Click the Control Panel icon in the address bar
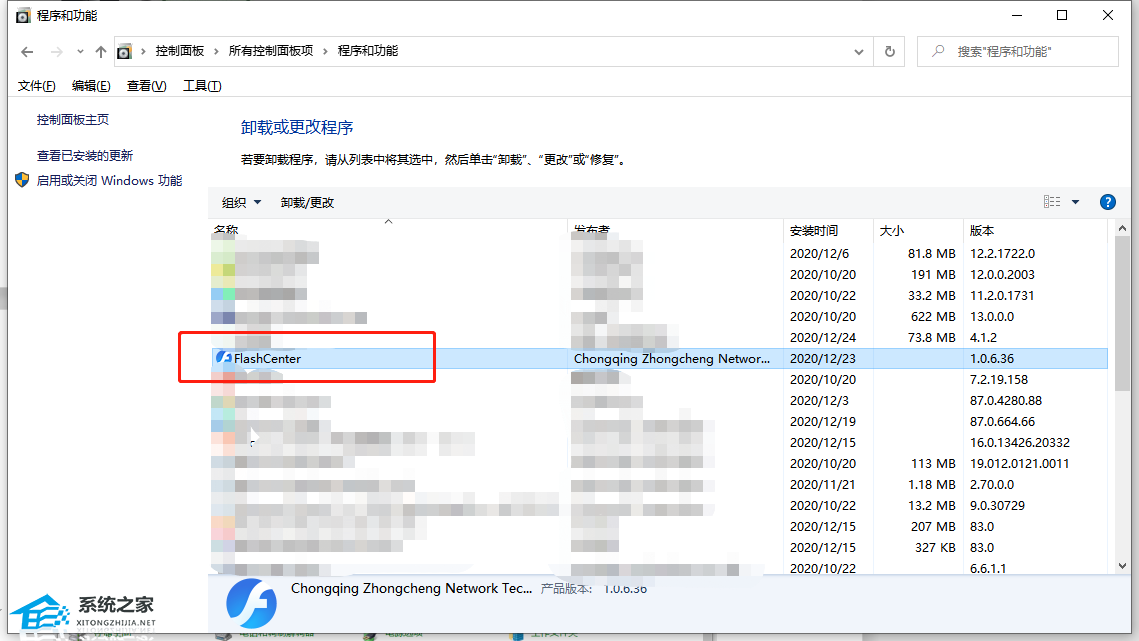1139x641 pixels. pos(124,52)
